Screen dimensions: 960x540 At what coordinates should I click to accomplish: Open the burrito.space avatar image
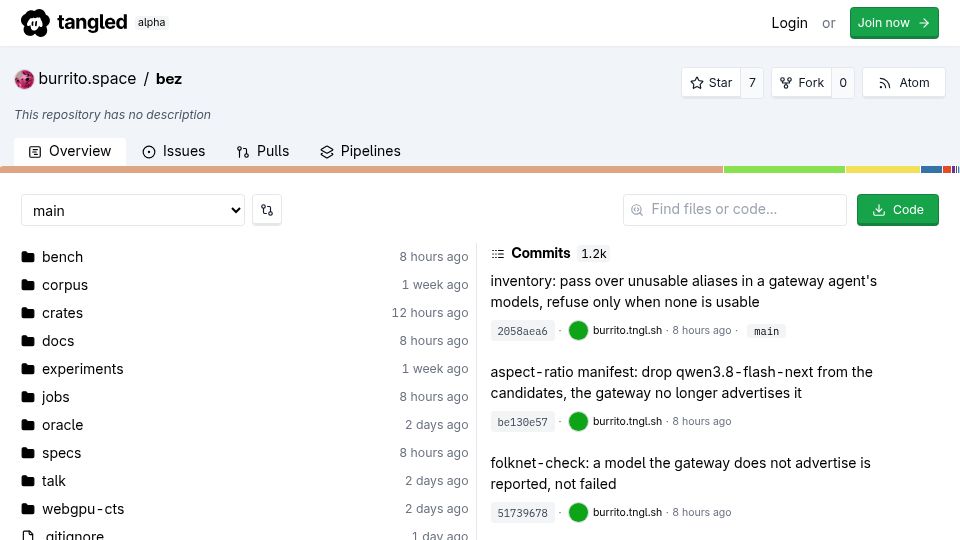[24, 80]
